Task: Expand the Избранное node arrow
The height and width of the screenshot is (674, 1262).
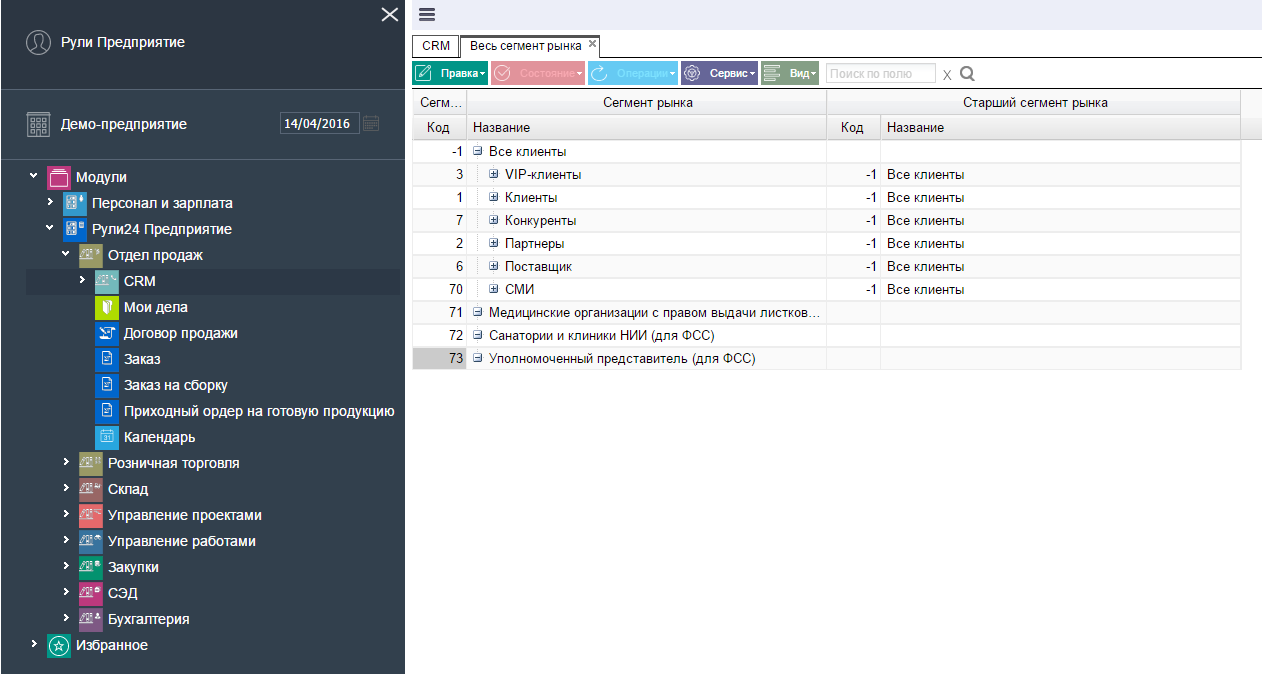Action: tap(34, 644)
